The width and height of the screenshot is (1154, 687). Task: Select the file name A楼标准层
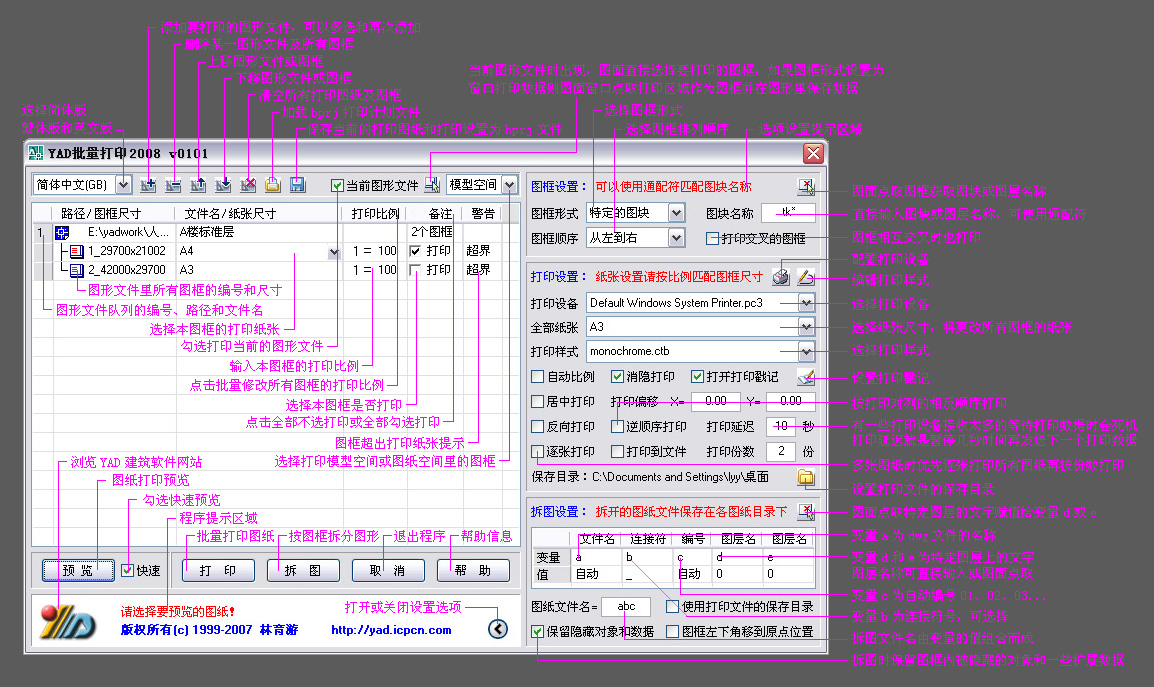(x=207, y=232)
